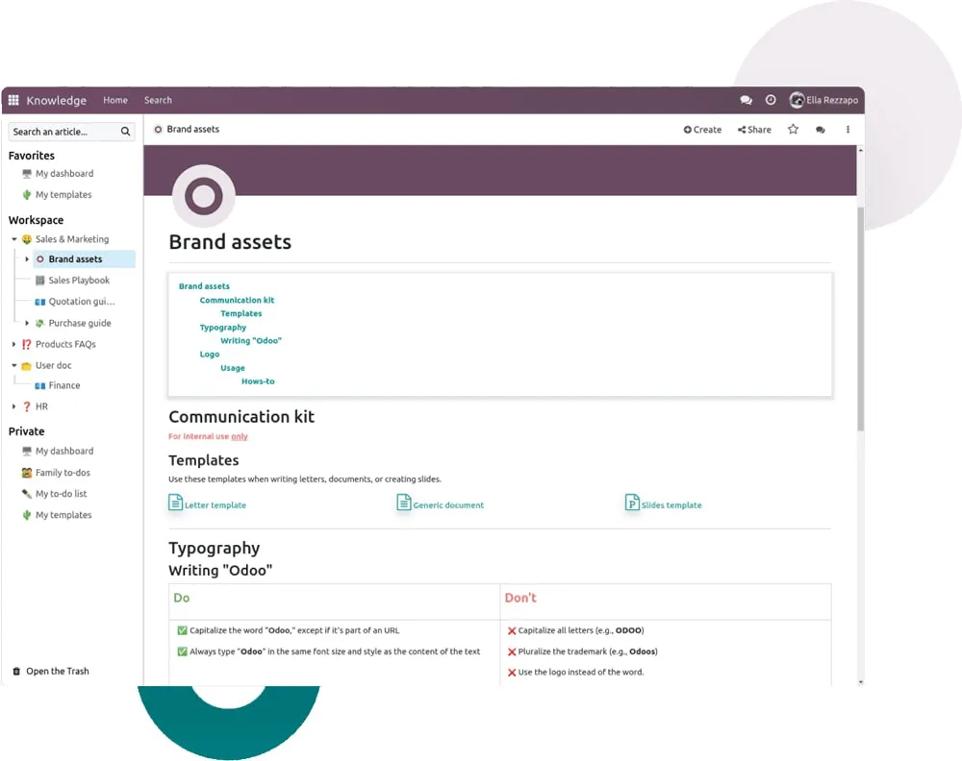Collapse the Sales & Marketing tree node

coord(14,239)
